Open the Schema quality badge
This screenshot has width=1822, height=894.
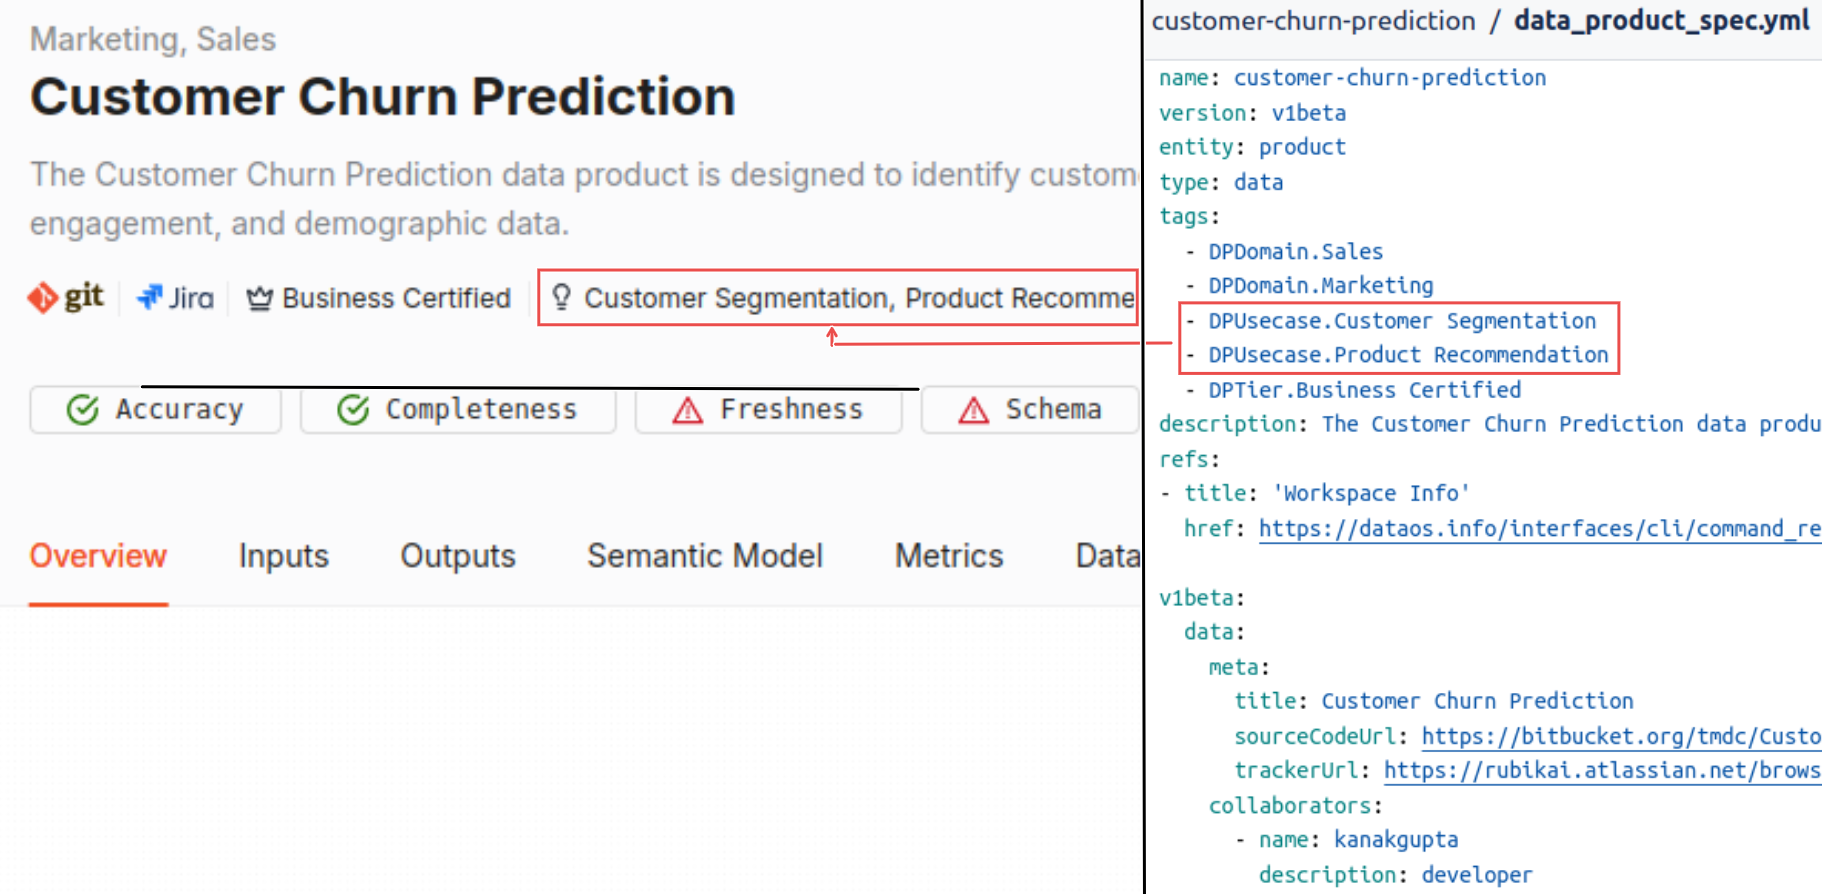[1030, 410]
